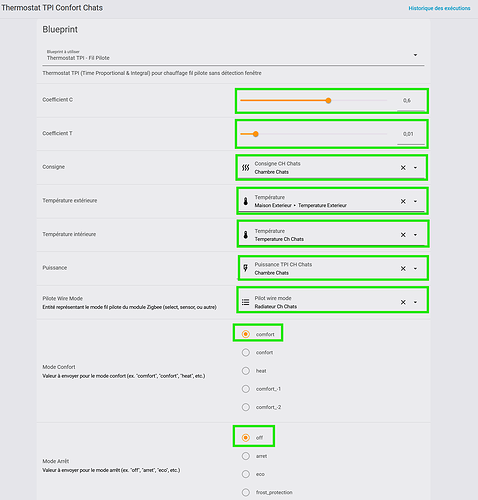Choose 'frost_protection' for Mode Arrêt
The height and width of the screenshot is (500, 478).
pyautogui.click(x=246, y=492)
